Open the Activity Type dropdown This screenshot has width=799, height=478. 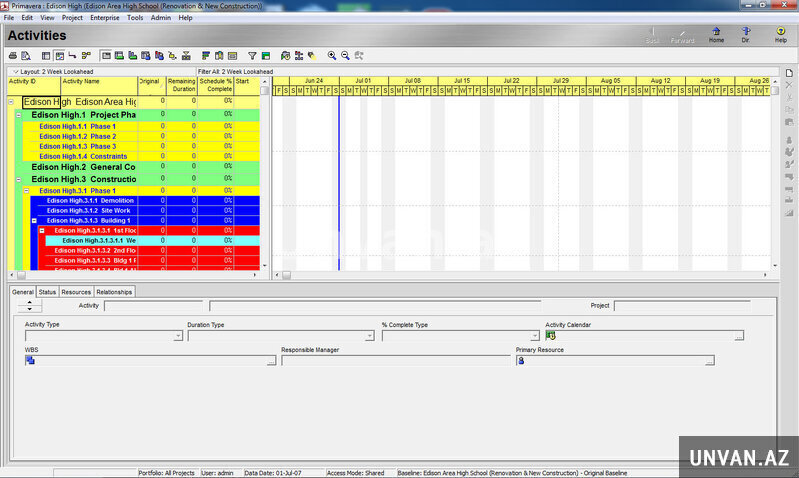178,336
